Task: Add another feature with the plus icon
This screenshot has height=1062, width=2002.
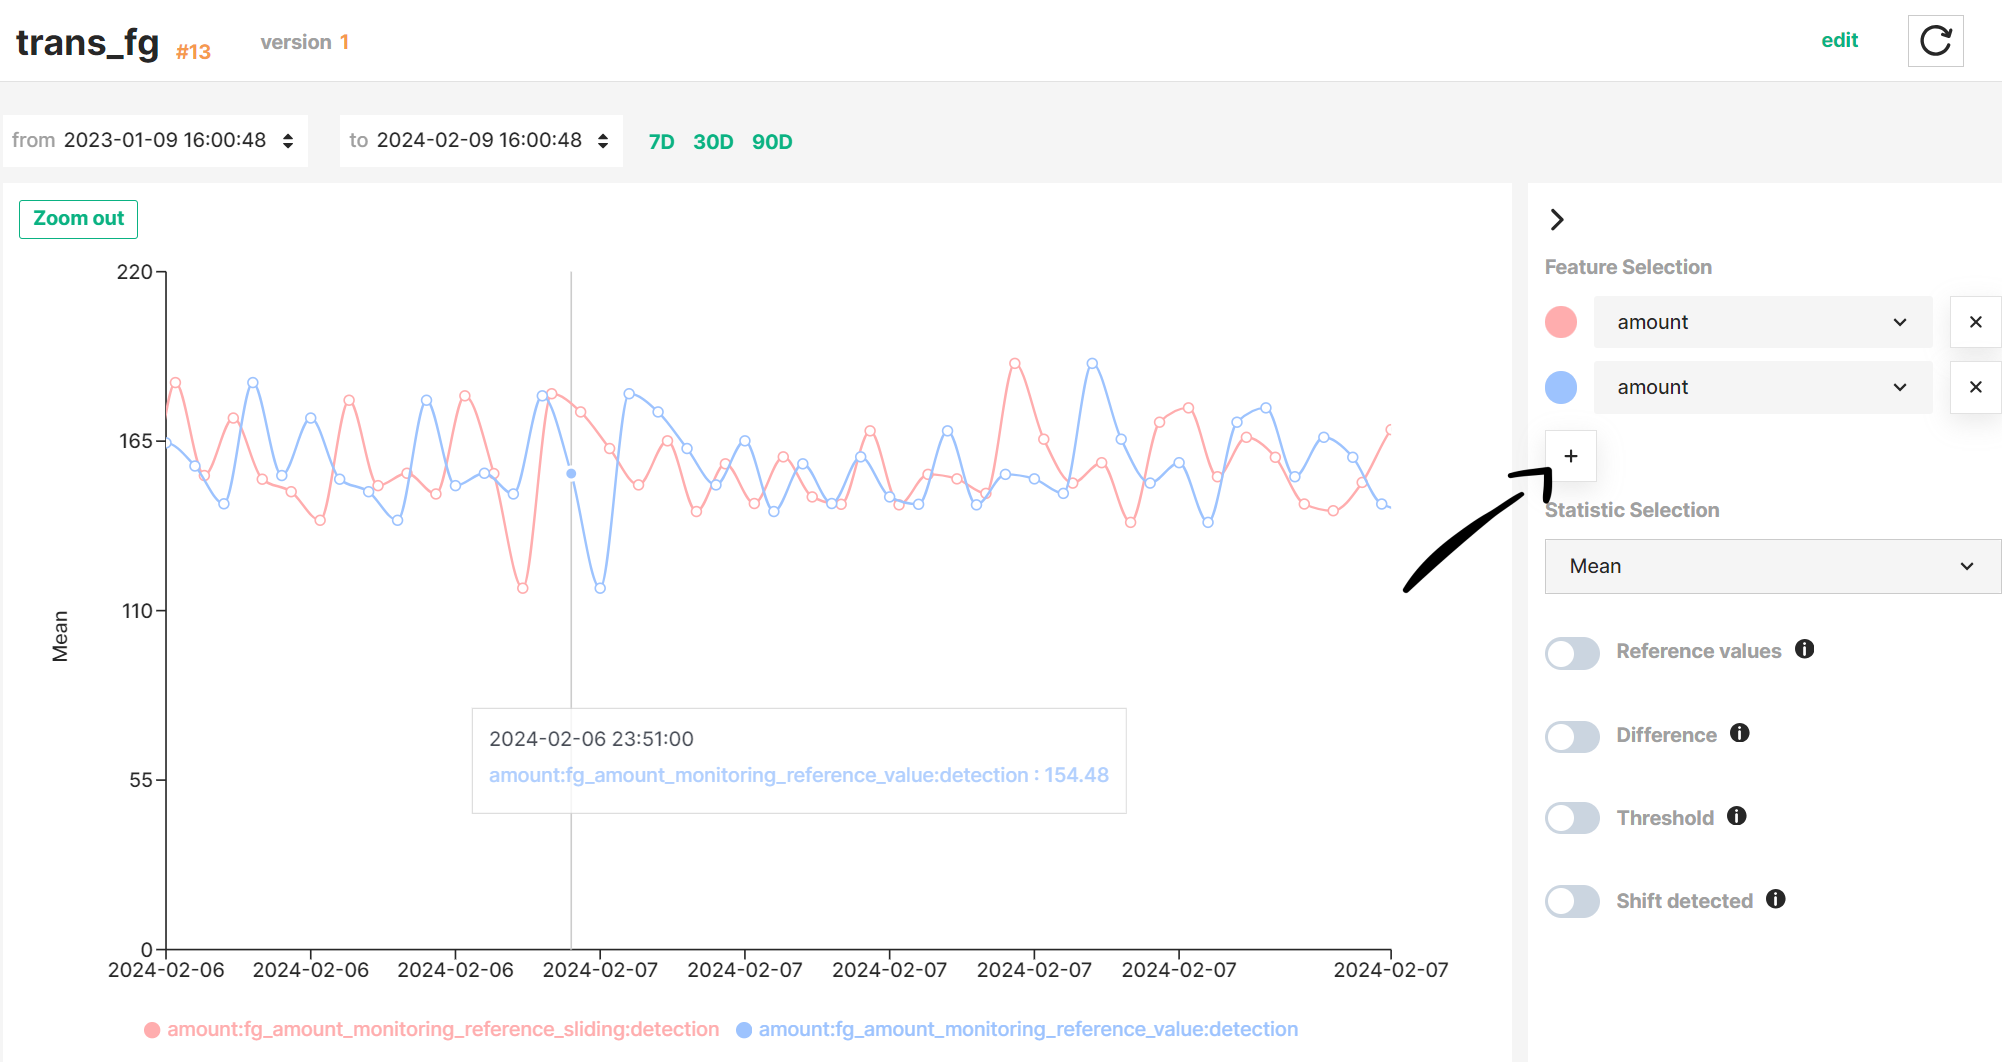Action: coord(1571,456)
